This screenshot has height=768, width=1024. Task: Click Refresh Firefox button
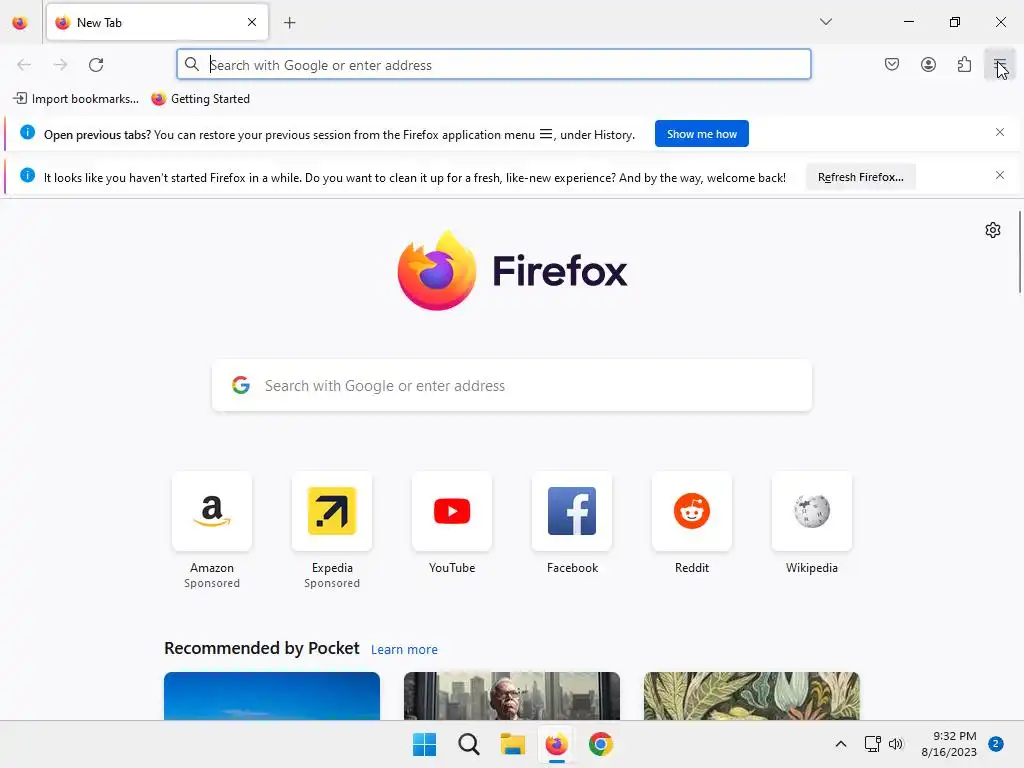(861, 177)
